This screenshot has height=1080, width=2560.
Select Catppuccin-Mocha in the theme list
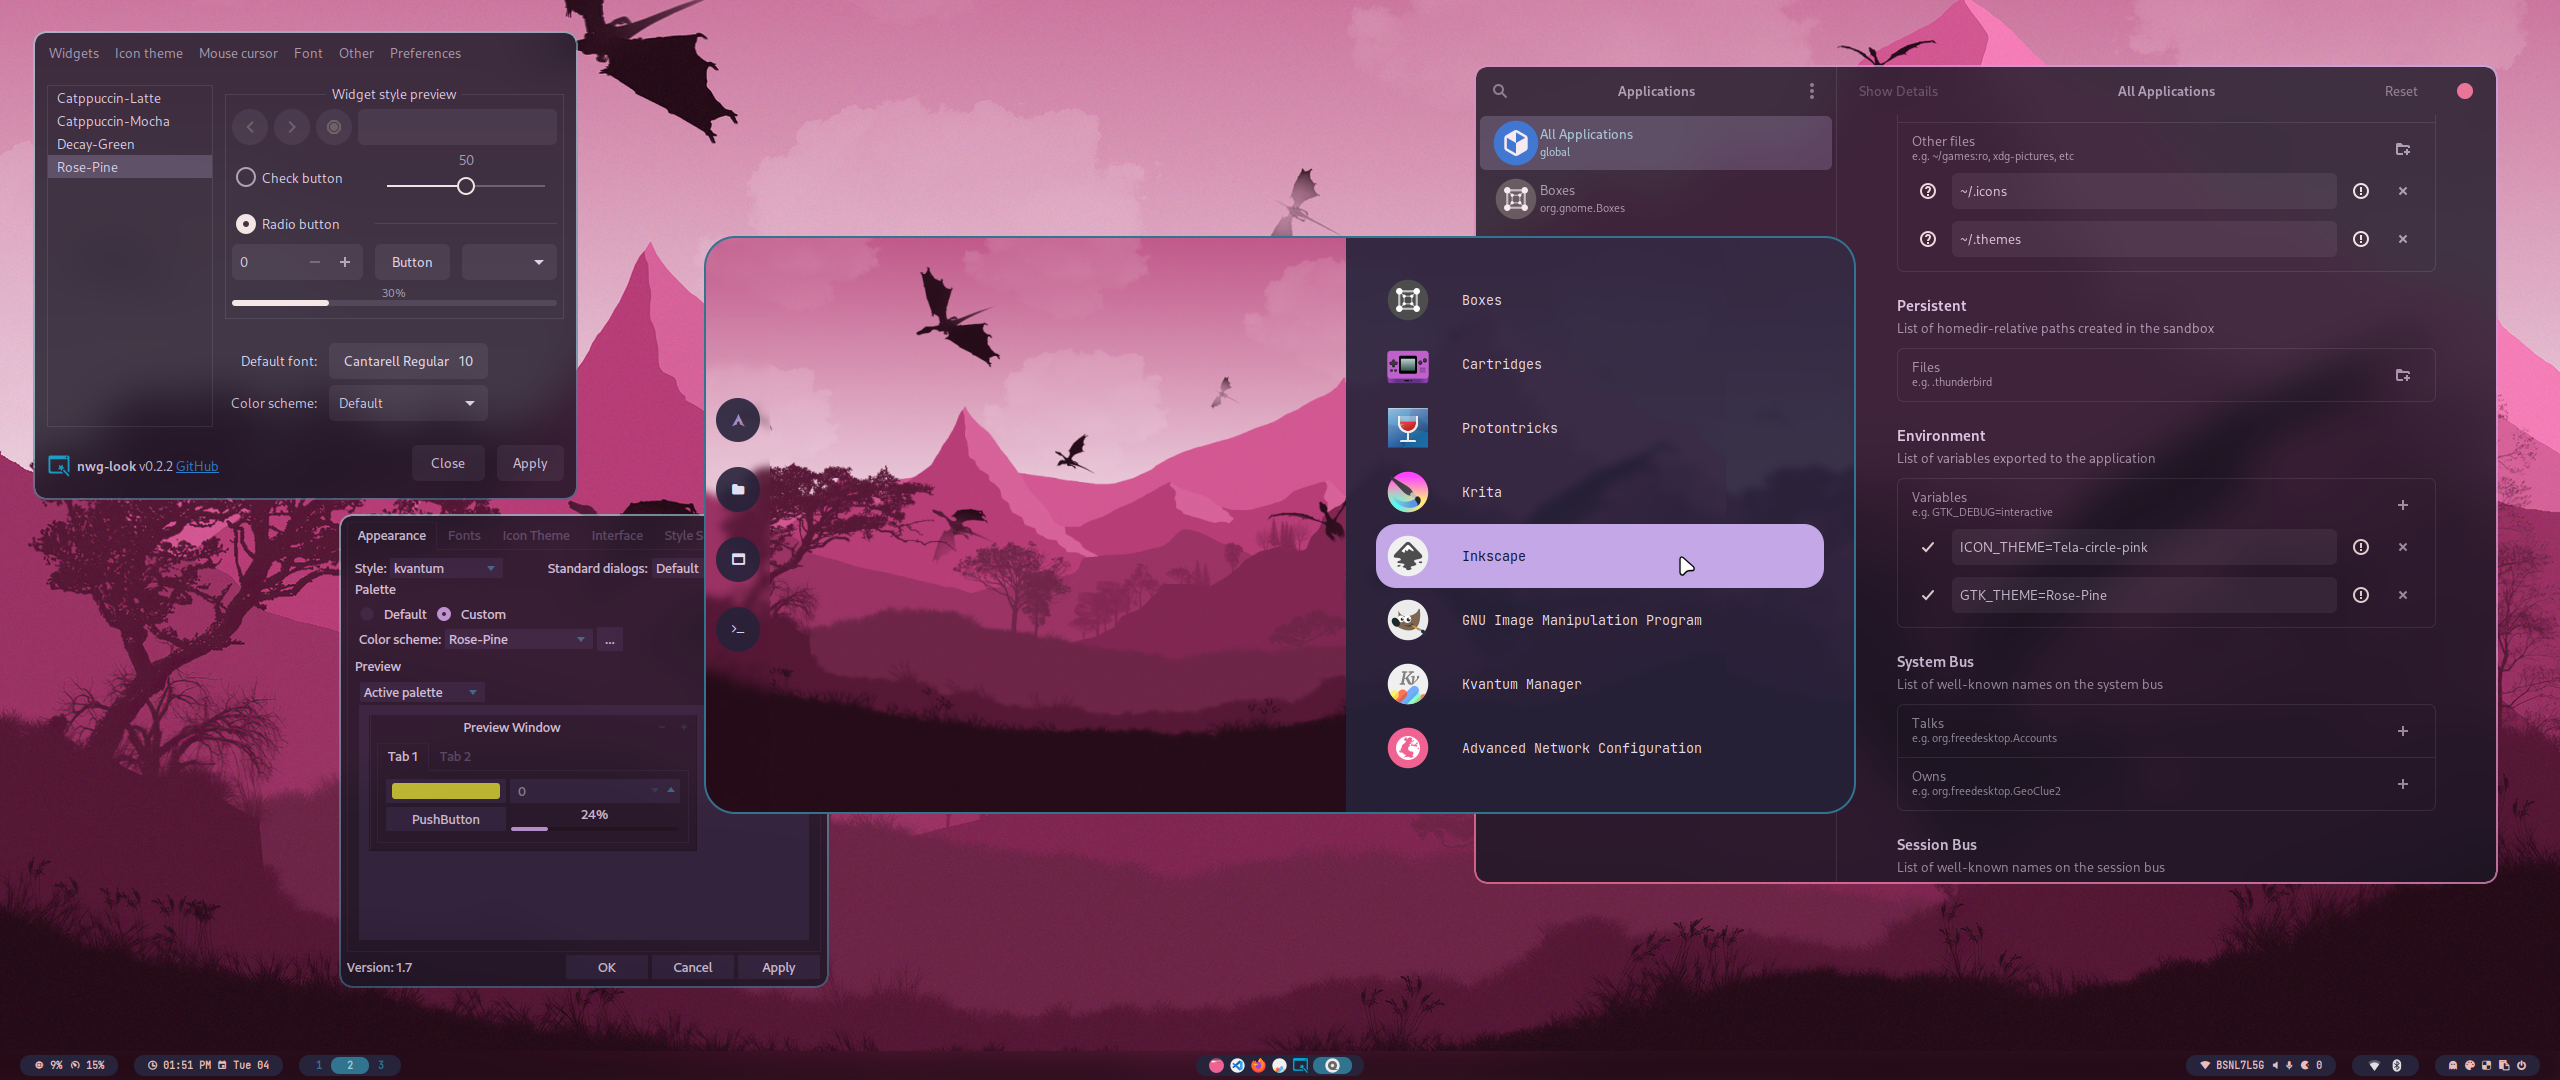pyautogui.click(x=113, y=121)
